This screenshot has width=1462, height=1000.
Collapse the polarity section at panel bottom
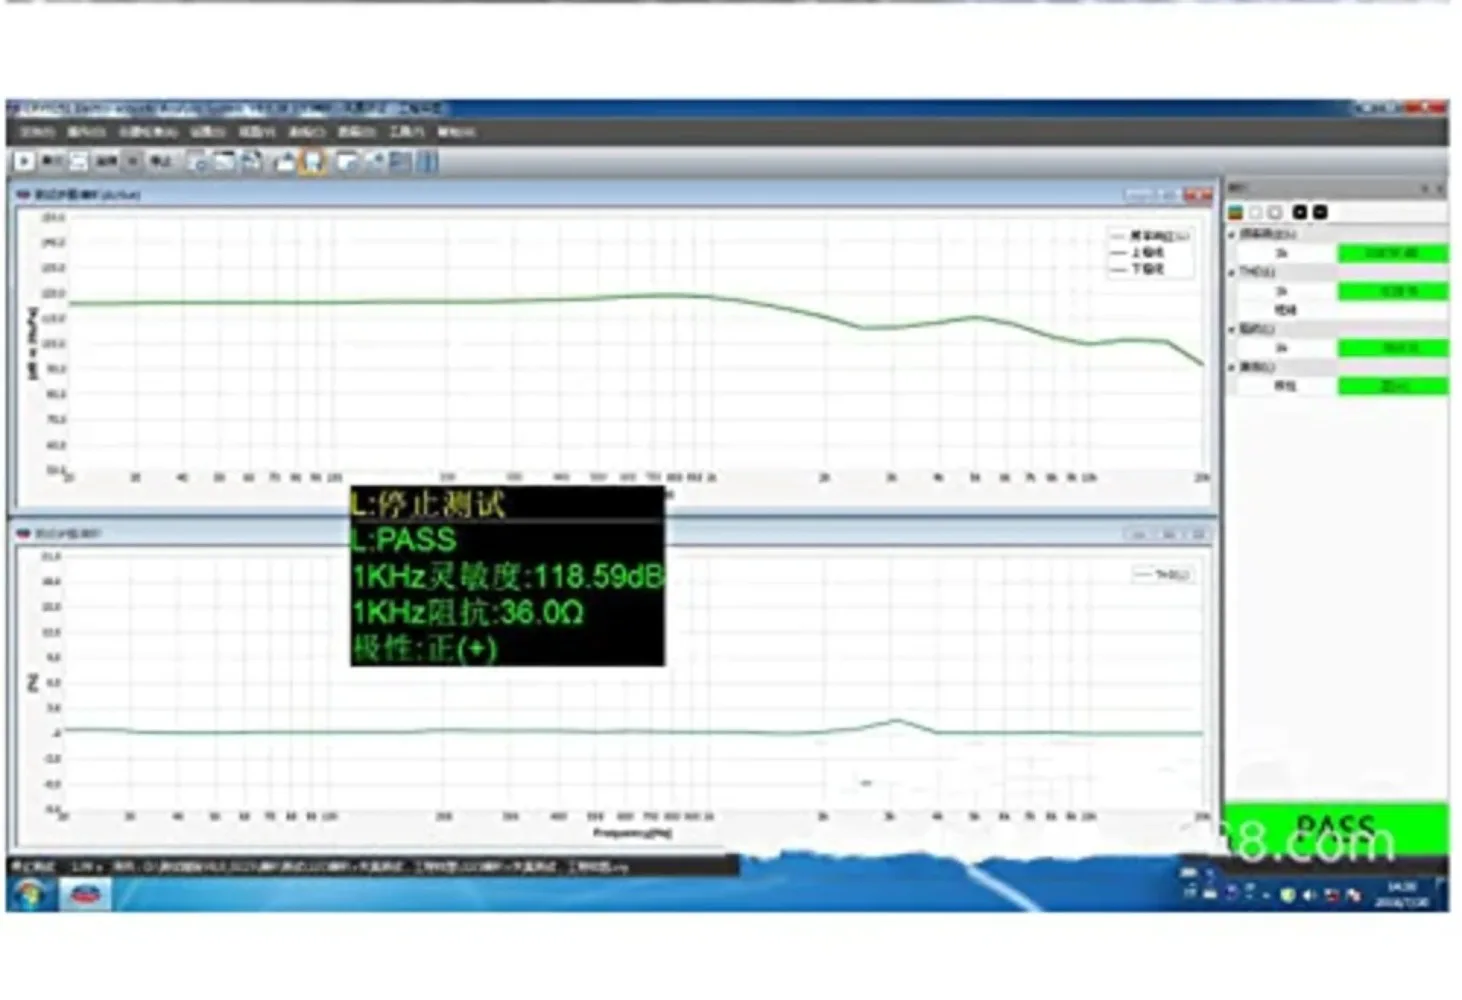click(1232, 367)
